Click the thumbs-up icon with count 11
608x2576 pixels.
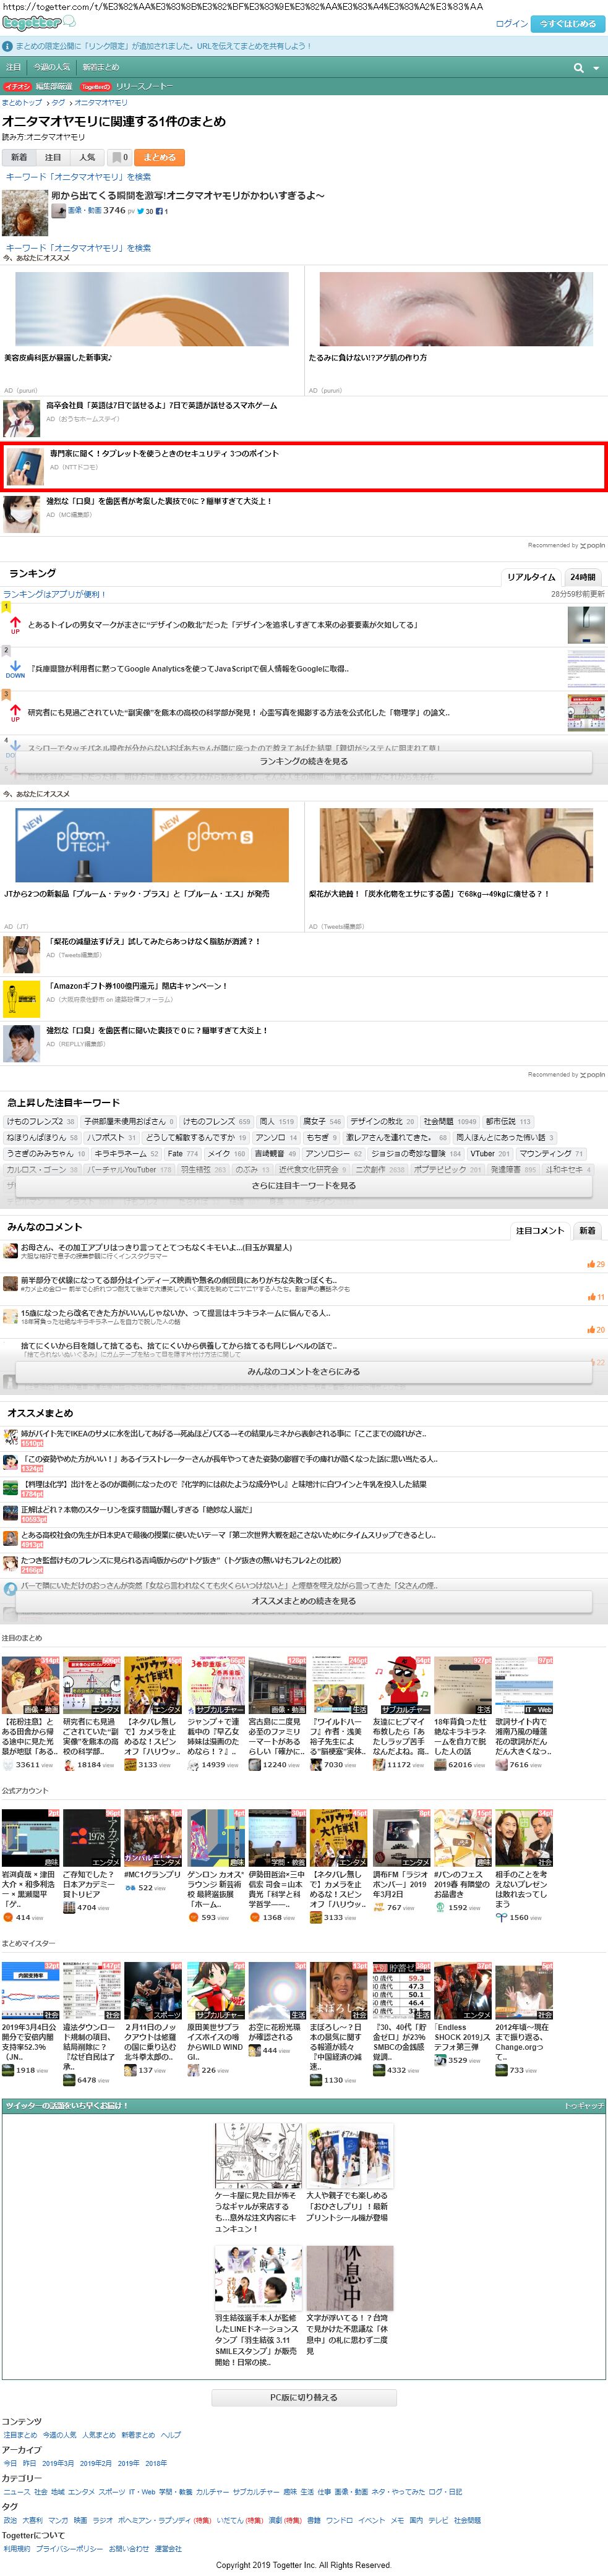(590, 1297)
